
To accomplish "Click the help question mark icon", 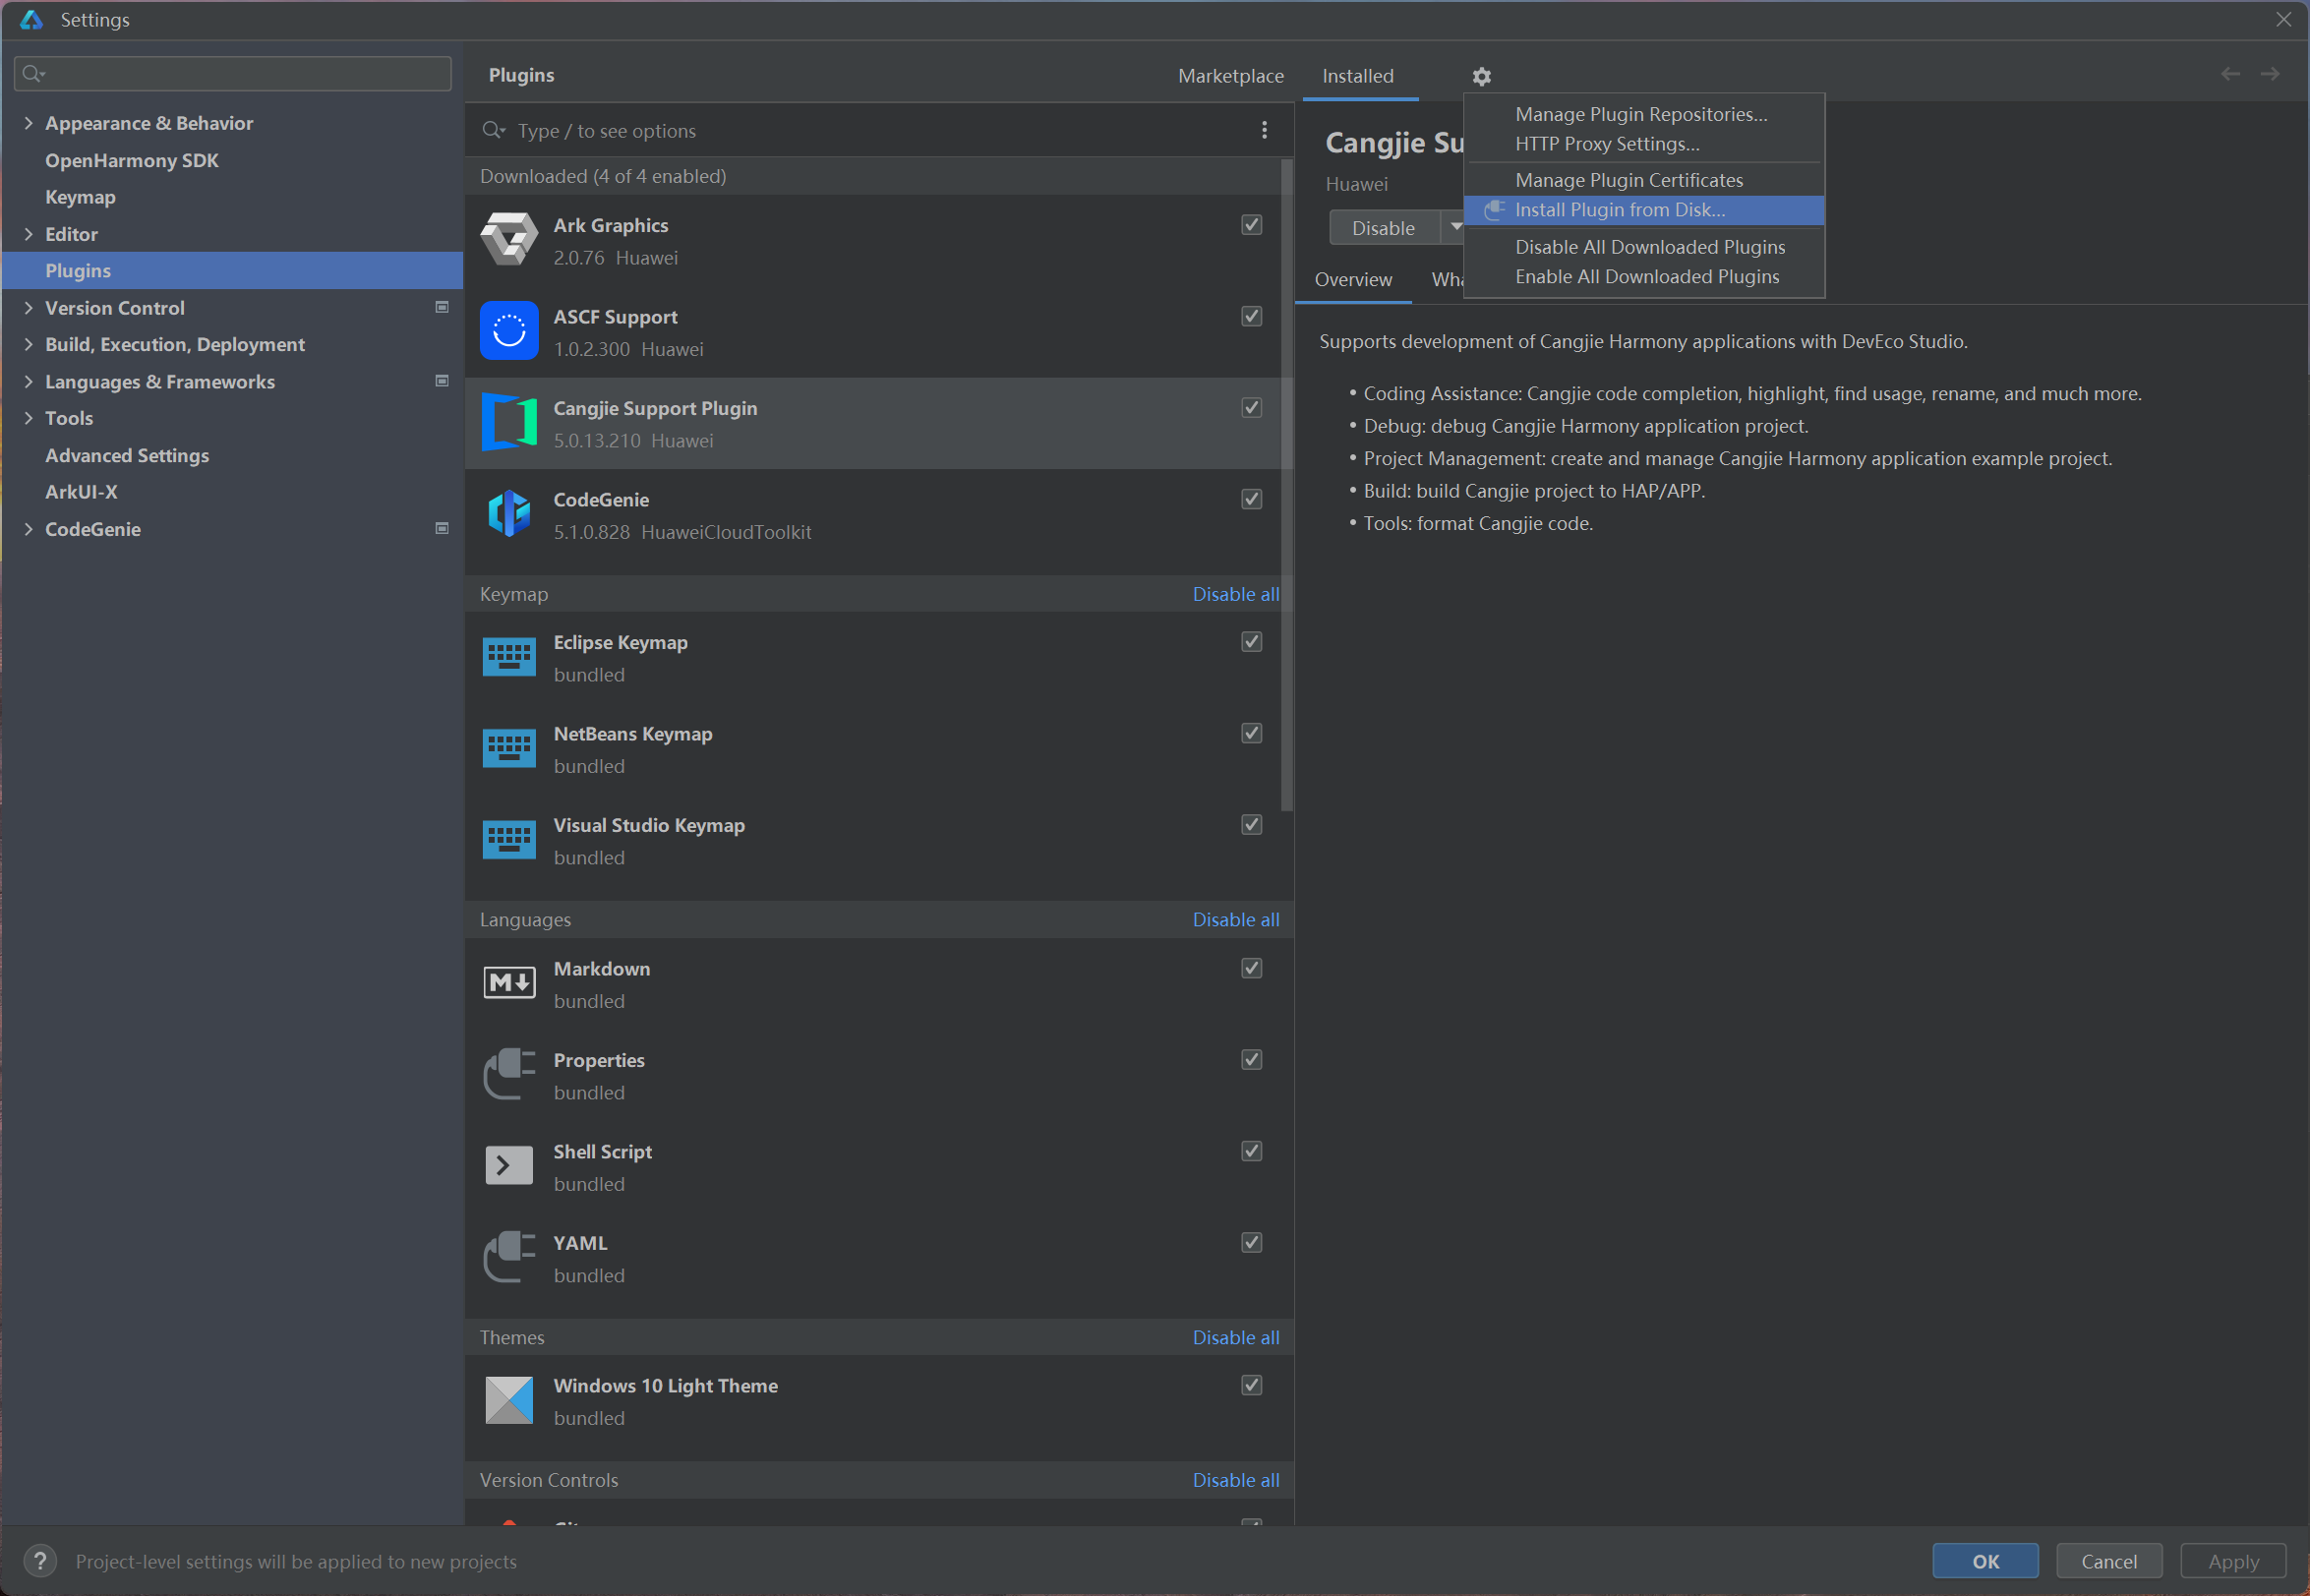I will click(x=40, y=1560).
